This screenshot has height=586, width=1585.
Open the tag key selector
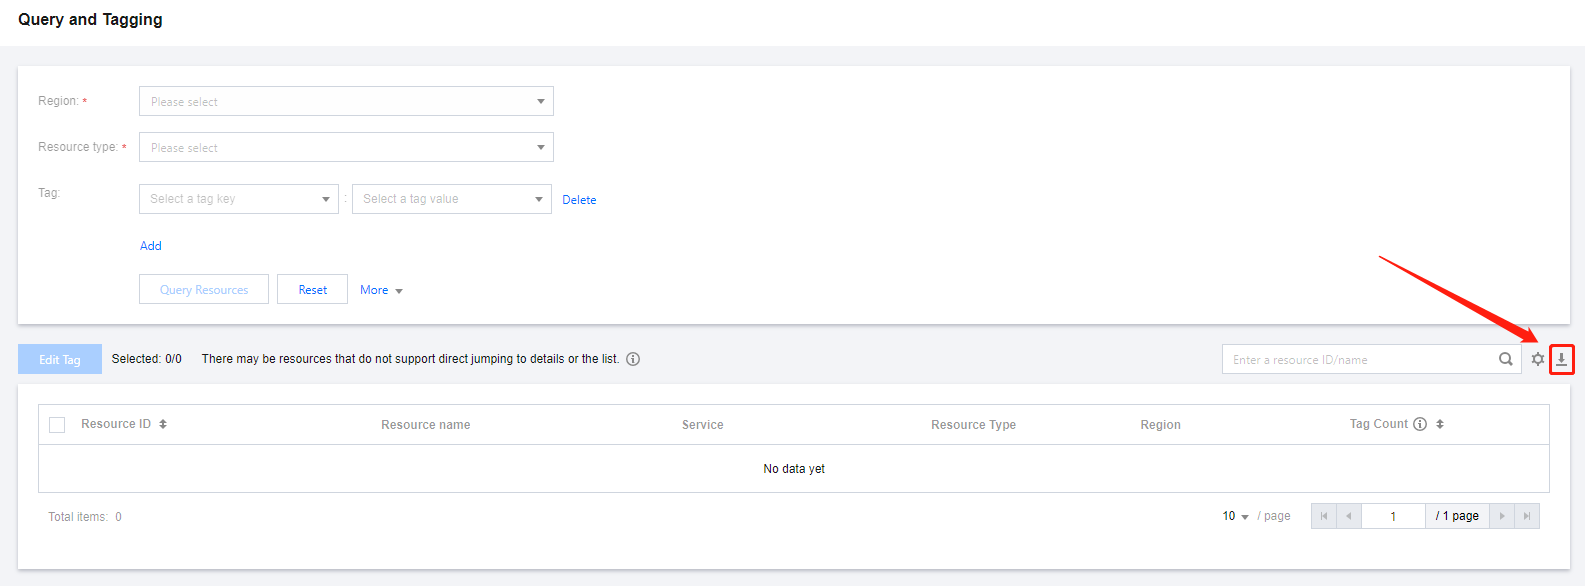coord(239,199)
